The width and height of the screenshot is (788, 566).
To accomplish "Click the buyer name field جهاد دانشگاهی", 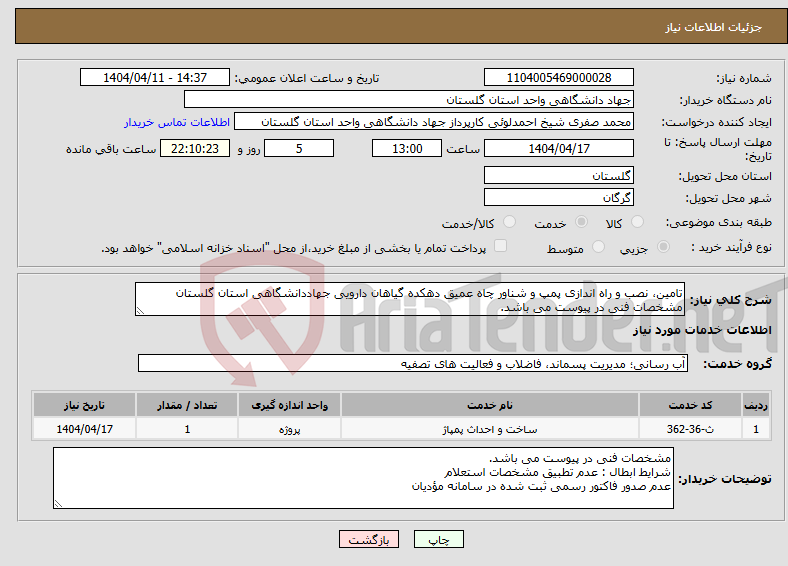I will [409, 100].
